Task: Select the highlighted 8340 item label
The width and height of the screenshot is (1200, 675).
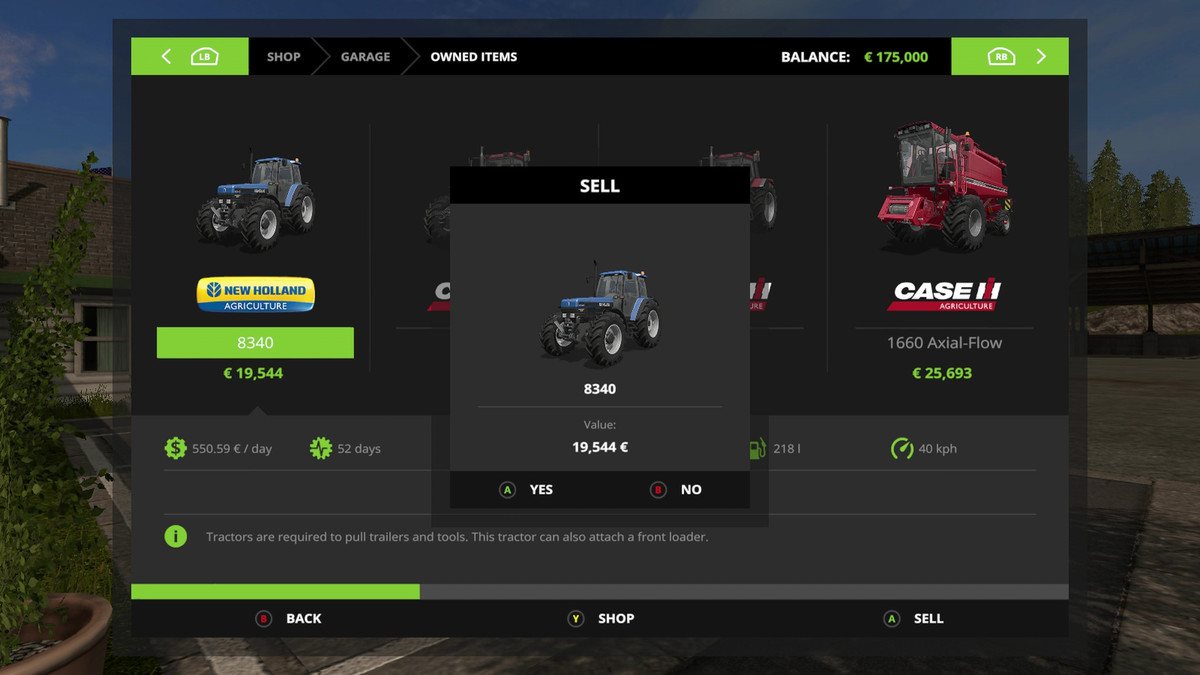Action: pos(255,342)
